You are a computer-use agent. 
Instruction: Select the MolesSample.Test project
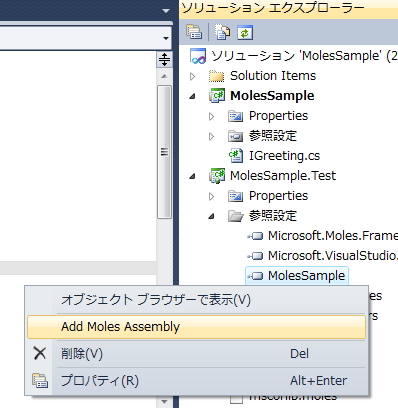pyautogui.click(x=283, y=176)
